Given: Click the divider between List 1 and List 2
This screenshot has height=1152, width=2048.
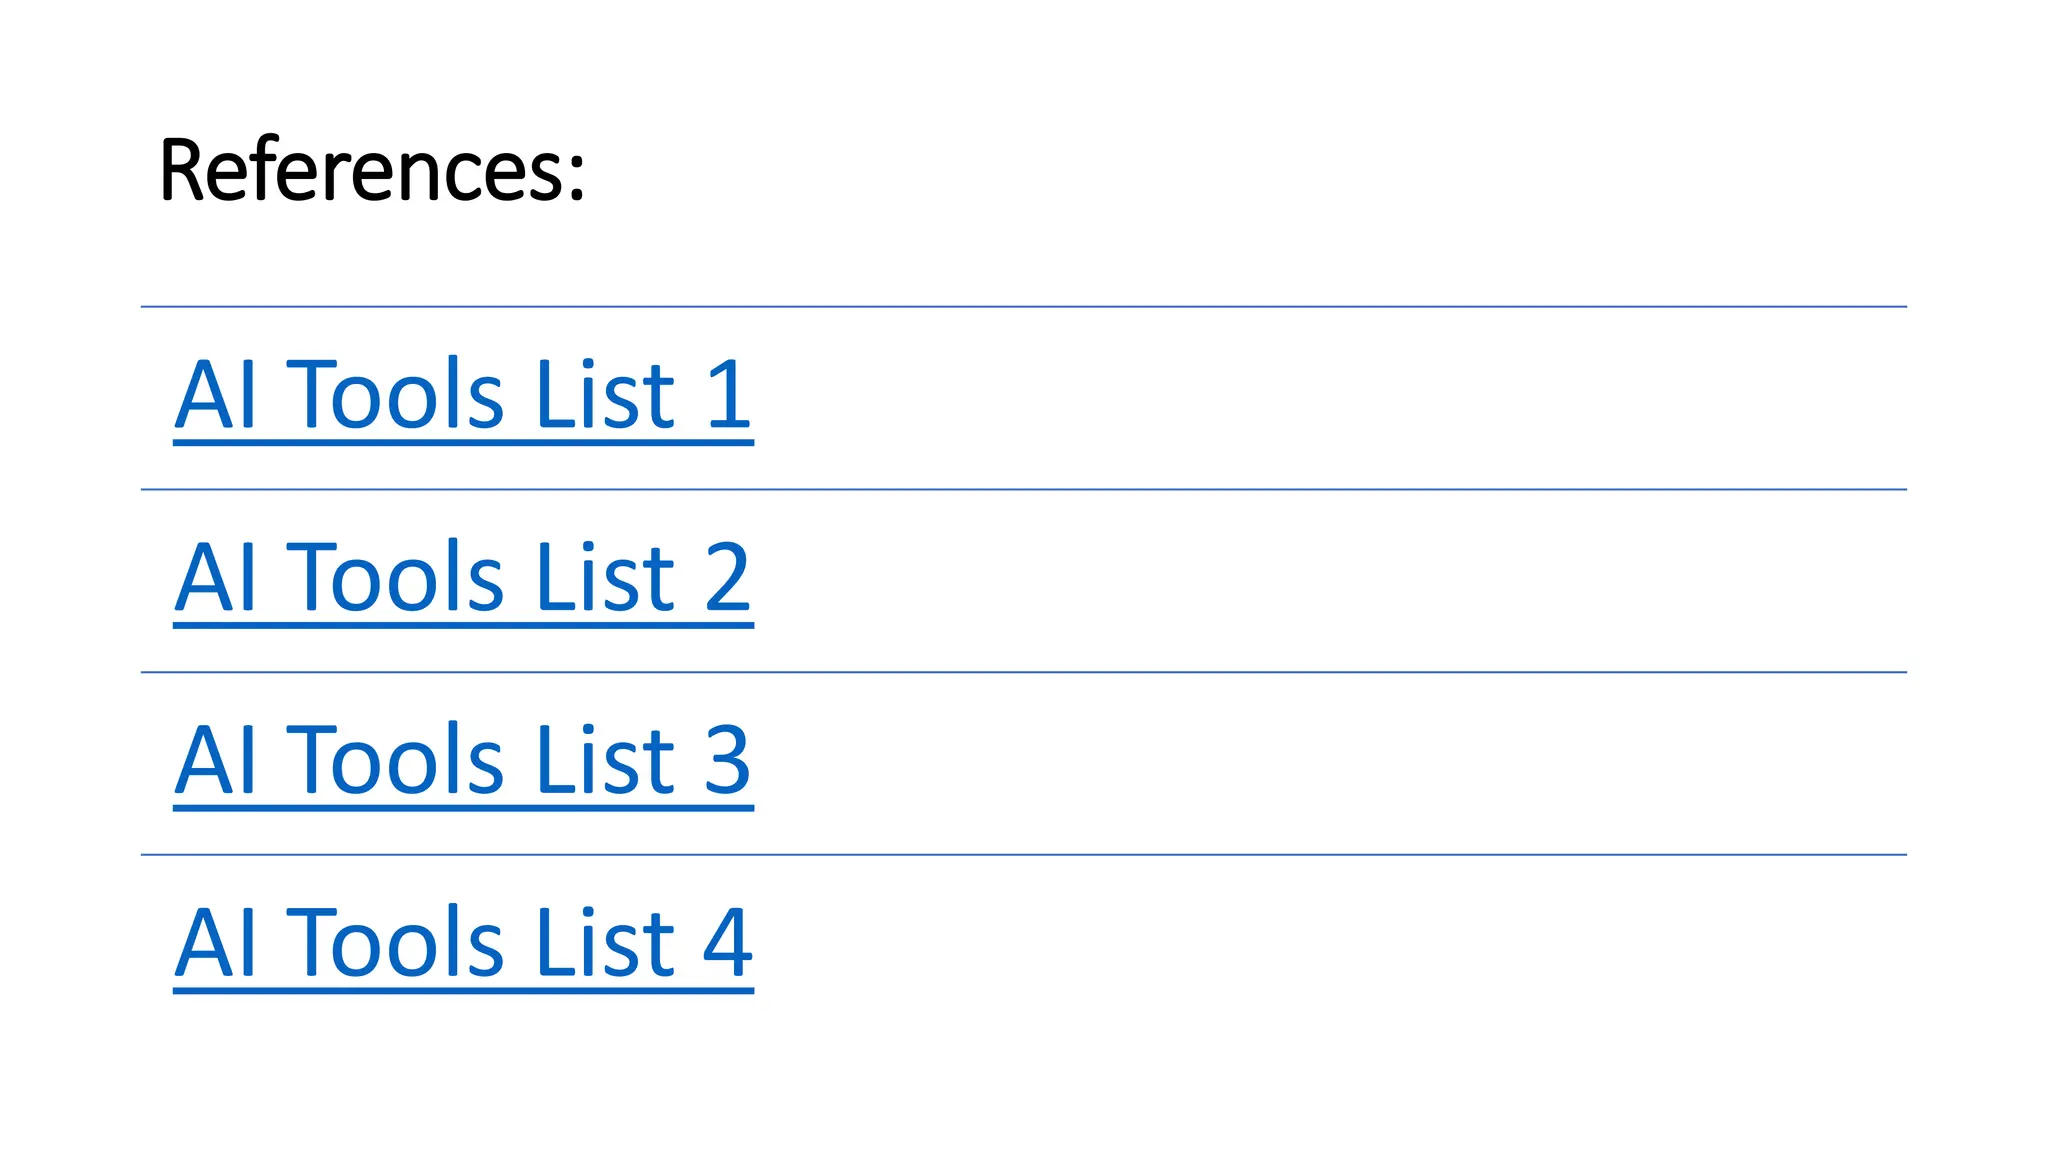Looking at the screenshot, I should point(1024,490).
